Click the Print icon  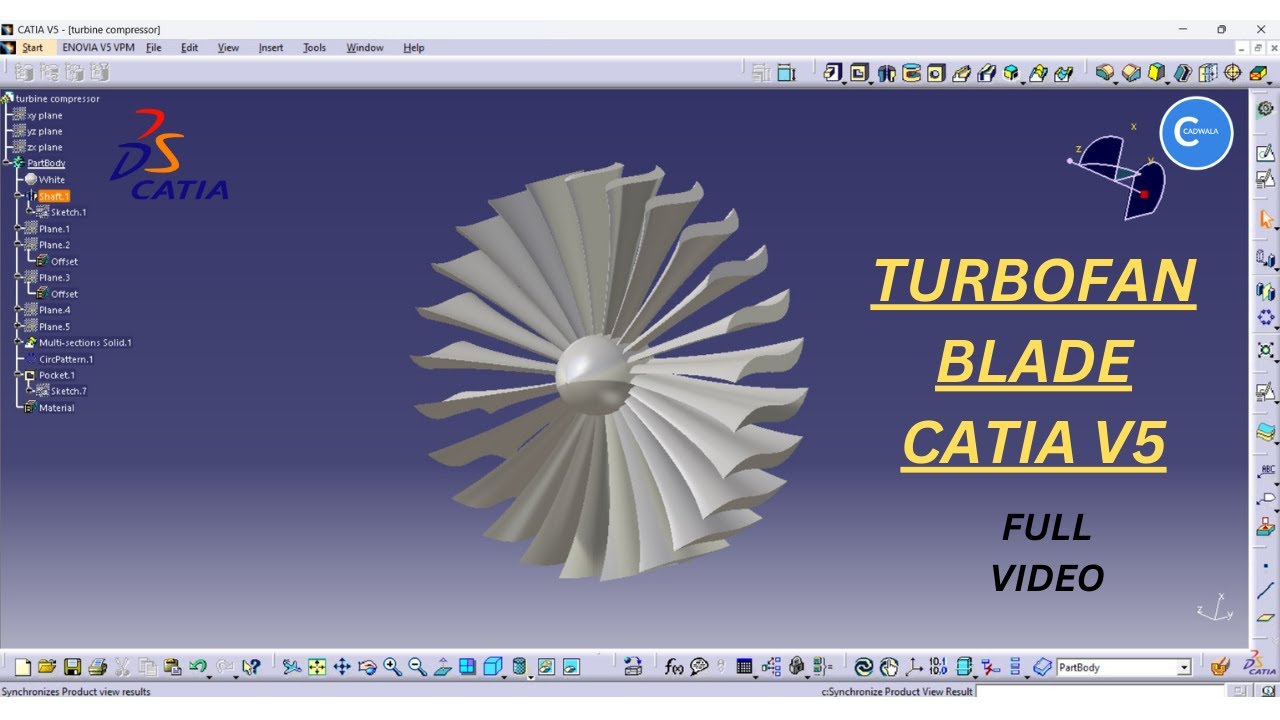tap(97, 667)
